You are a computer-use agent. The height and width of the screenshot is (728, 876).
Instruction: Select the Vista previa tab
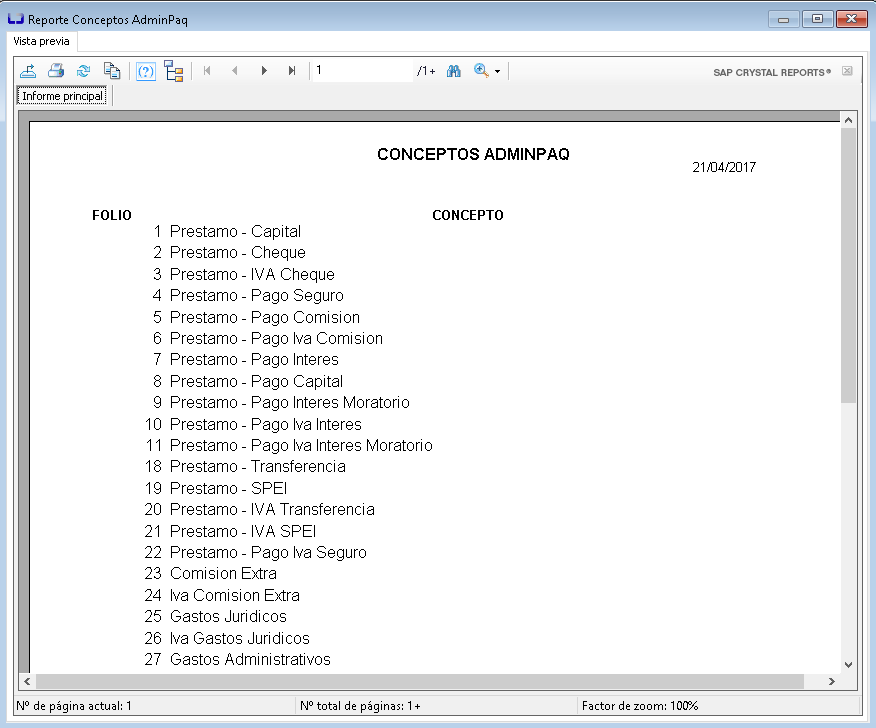pos(41,41)
